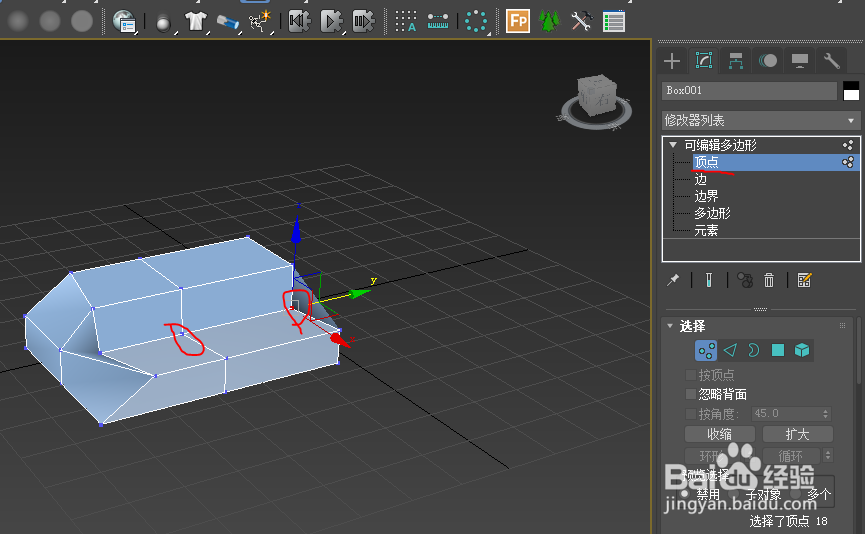Open the list window icon in the toolbar
This screenshot has height=534, width=865.
coord(613,22)
